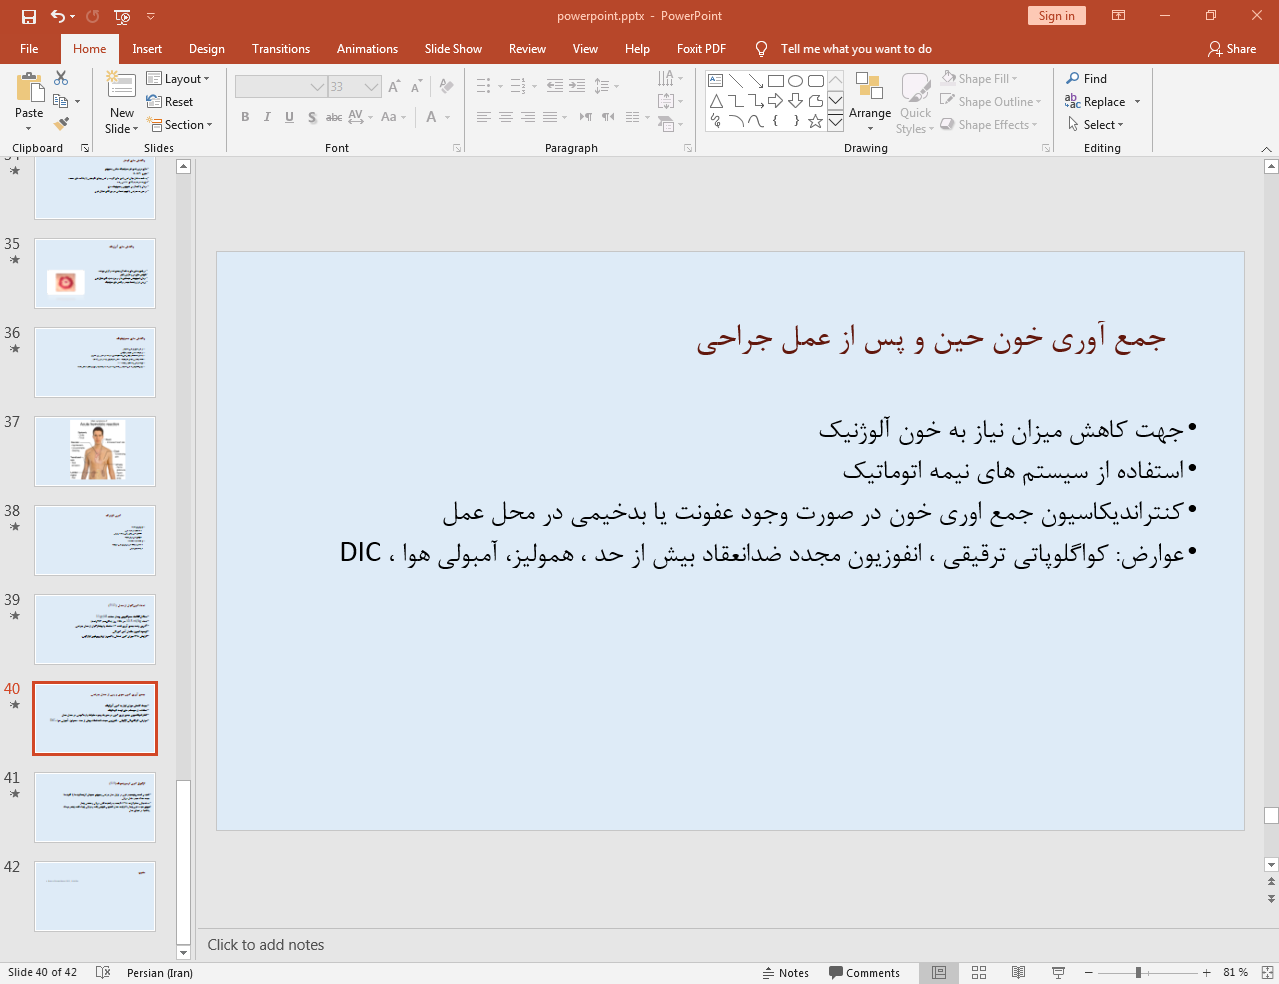Click Replace in Editing group
The height and width of the screenshot is (984, 1279).
tap(1103, 102)
